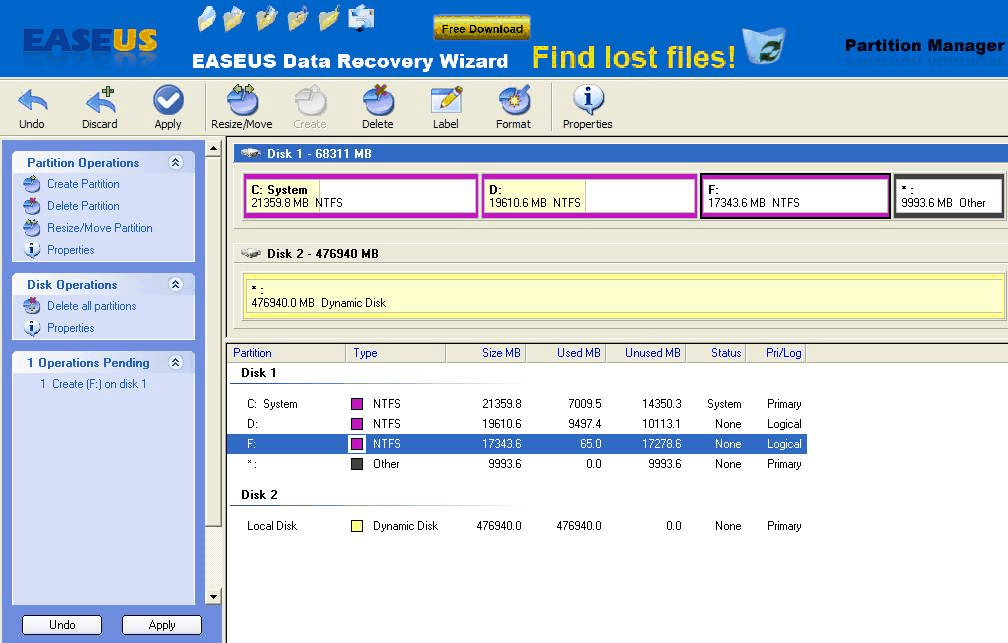Click the 10113.1 Unused MB value

[661, 424]
